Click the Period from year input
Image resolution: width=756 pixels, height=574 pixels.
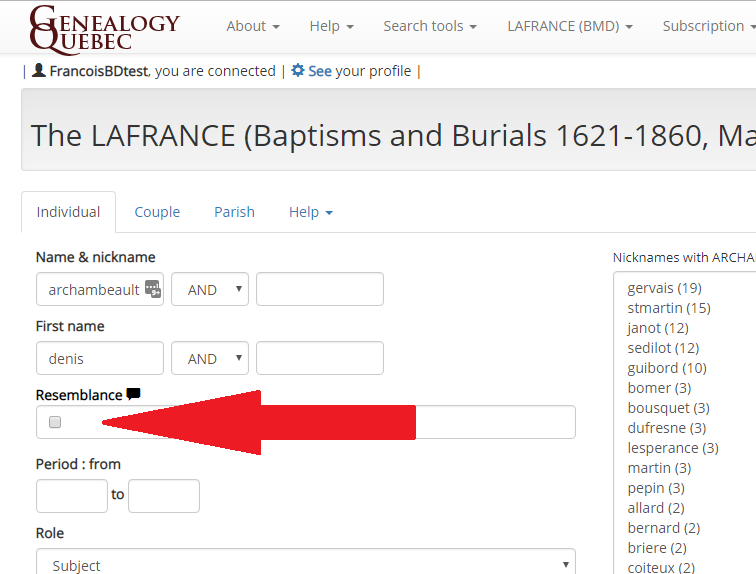[x=72, y=496]
